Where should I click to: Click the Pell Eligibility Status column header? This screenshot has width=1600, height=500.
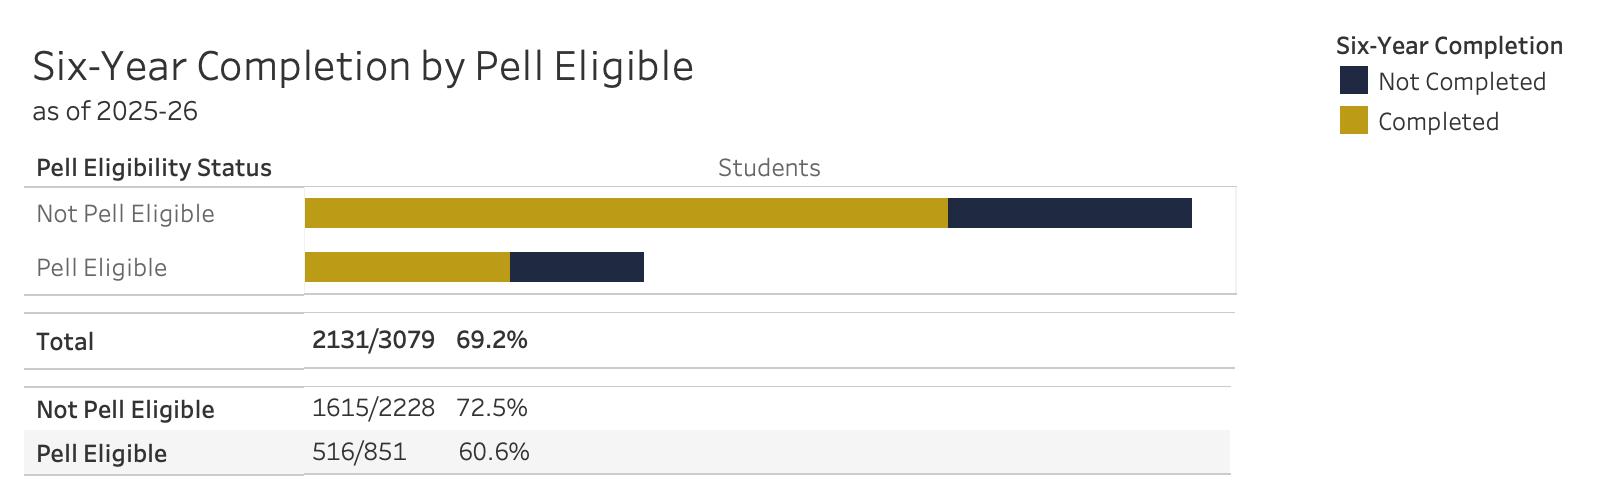pos(154,168)
